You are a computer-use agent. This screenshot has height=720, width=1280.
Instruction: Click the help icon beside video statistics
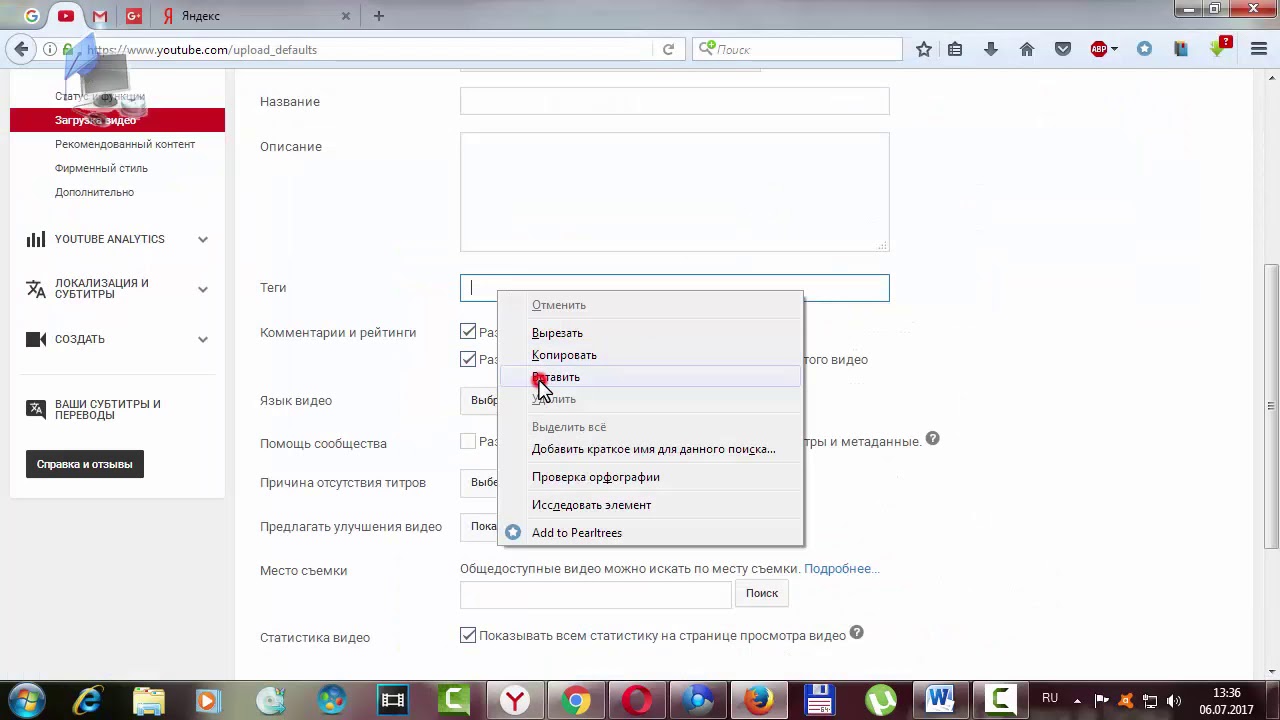(x=856, y=634)
